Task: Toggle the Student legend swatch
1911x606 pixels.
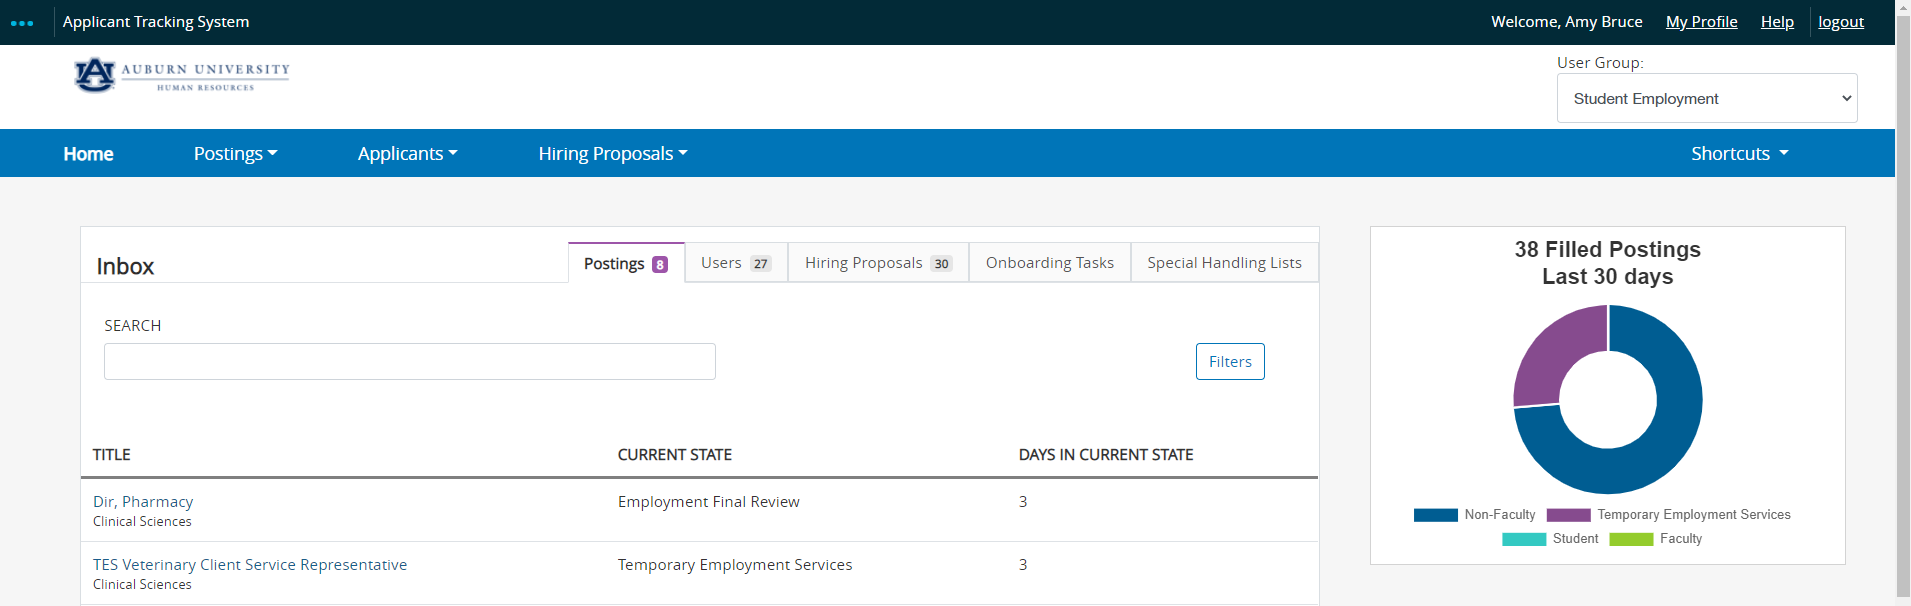Action: [1523, 539]
